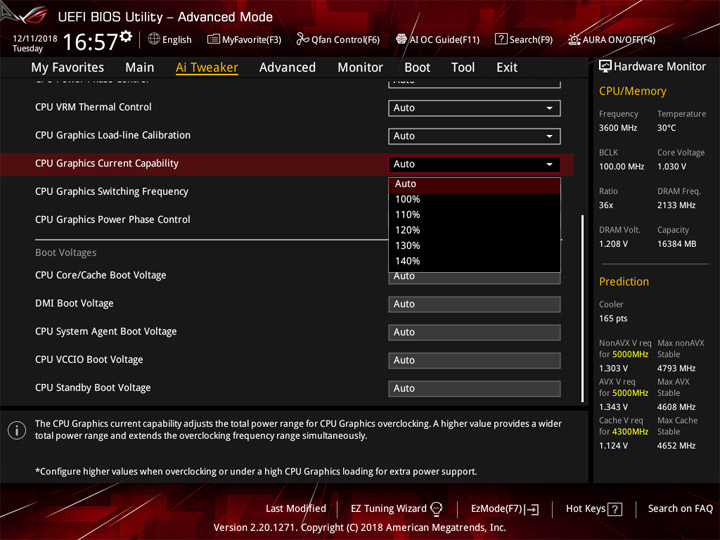Choose 140% current capability option

tap(474, 261)
